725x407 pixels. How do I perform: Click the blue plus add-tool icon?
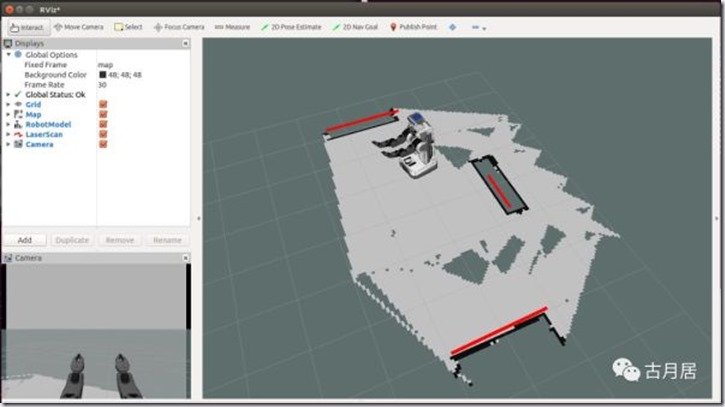pyautogui.click(x=452, y=27)
